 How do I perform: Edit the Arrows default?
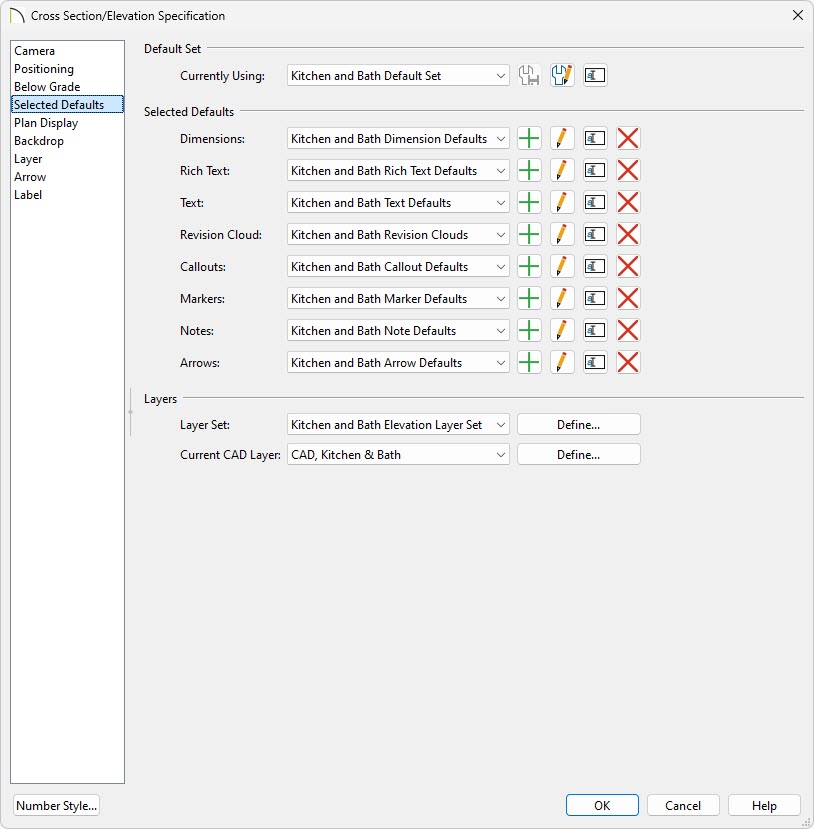[x=562, y=363]
